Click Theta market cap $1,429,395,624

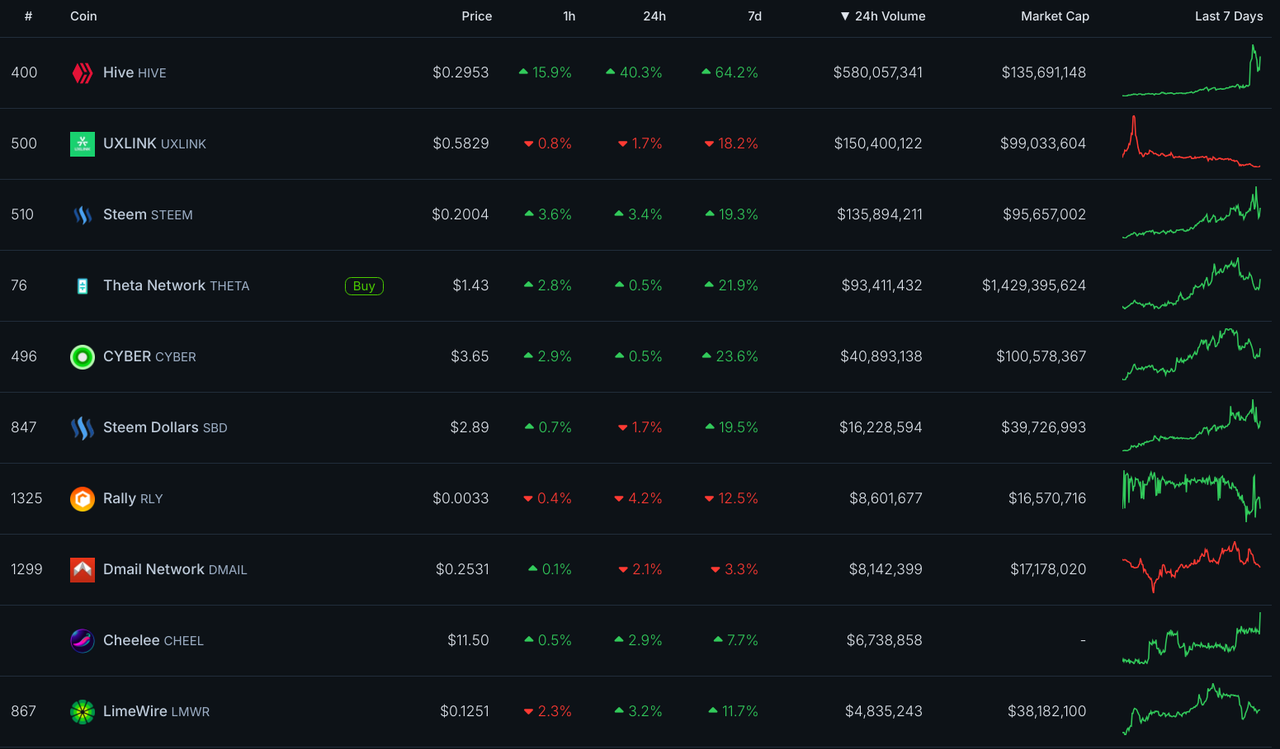click(1034, 286)
